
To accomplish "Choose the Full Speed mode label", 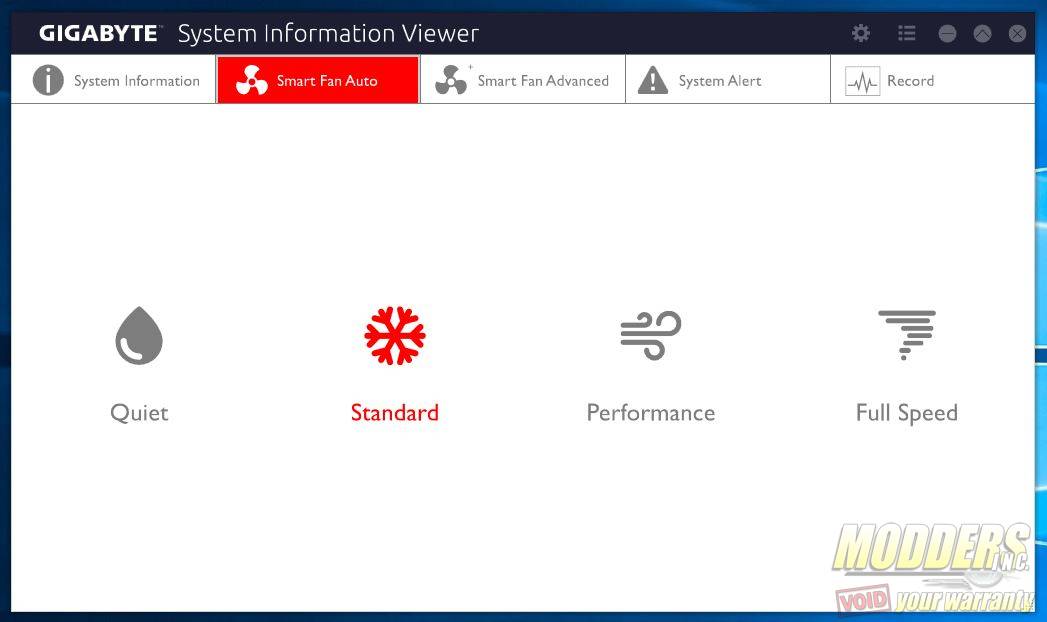I will click(x=907, y=413).
